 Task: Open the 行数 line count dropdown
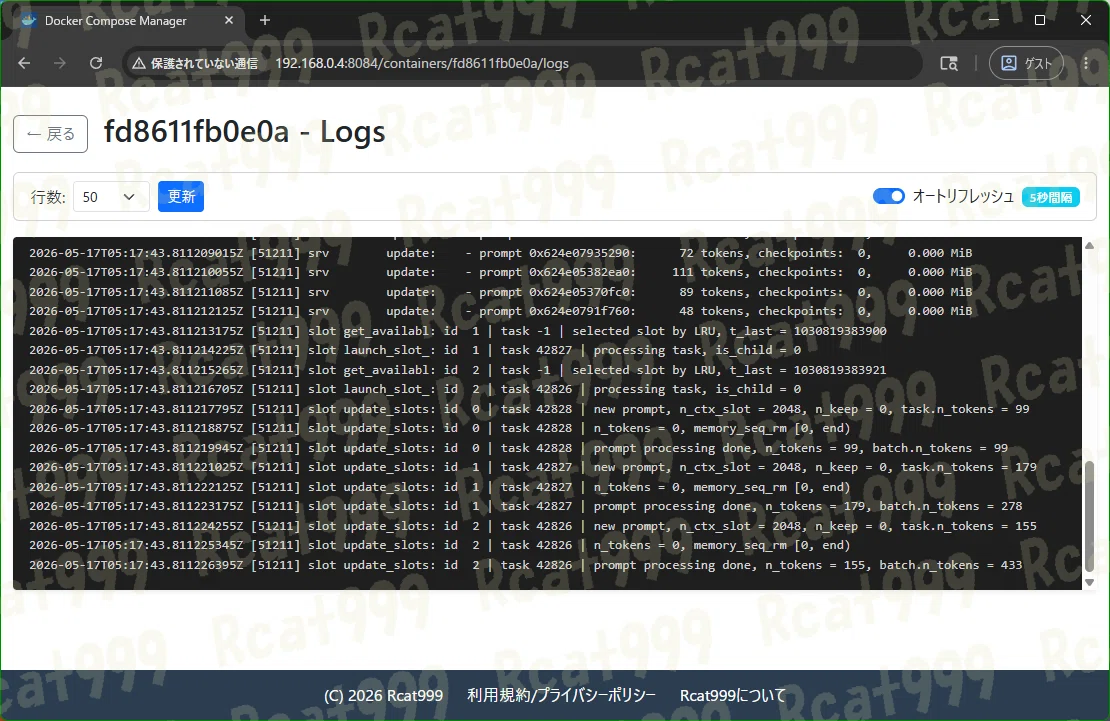click(111, 197)
